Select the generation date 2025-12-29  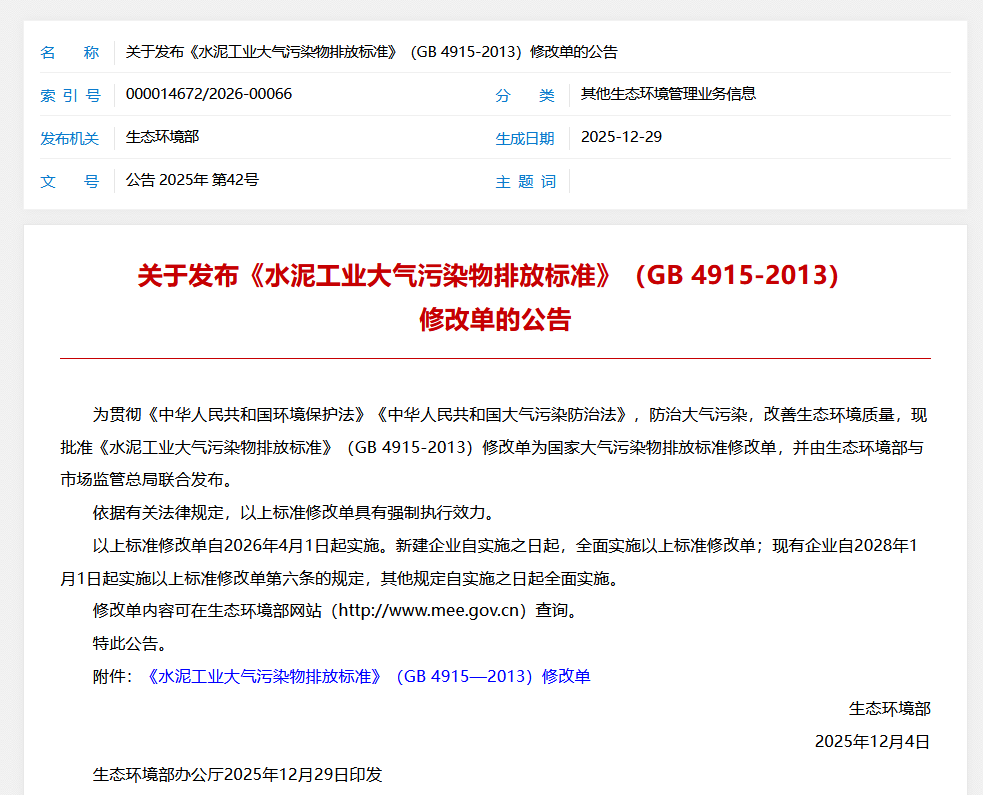click(x=621, y=137)
